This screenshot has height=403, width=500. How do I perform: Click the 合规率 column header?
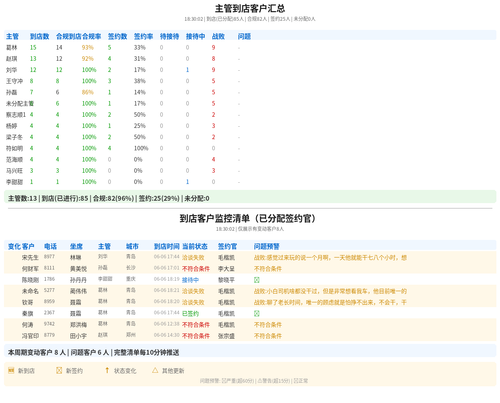(92, 36)
